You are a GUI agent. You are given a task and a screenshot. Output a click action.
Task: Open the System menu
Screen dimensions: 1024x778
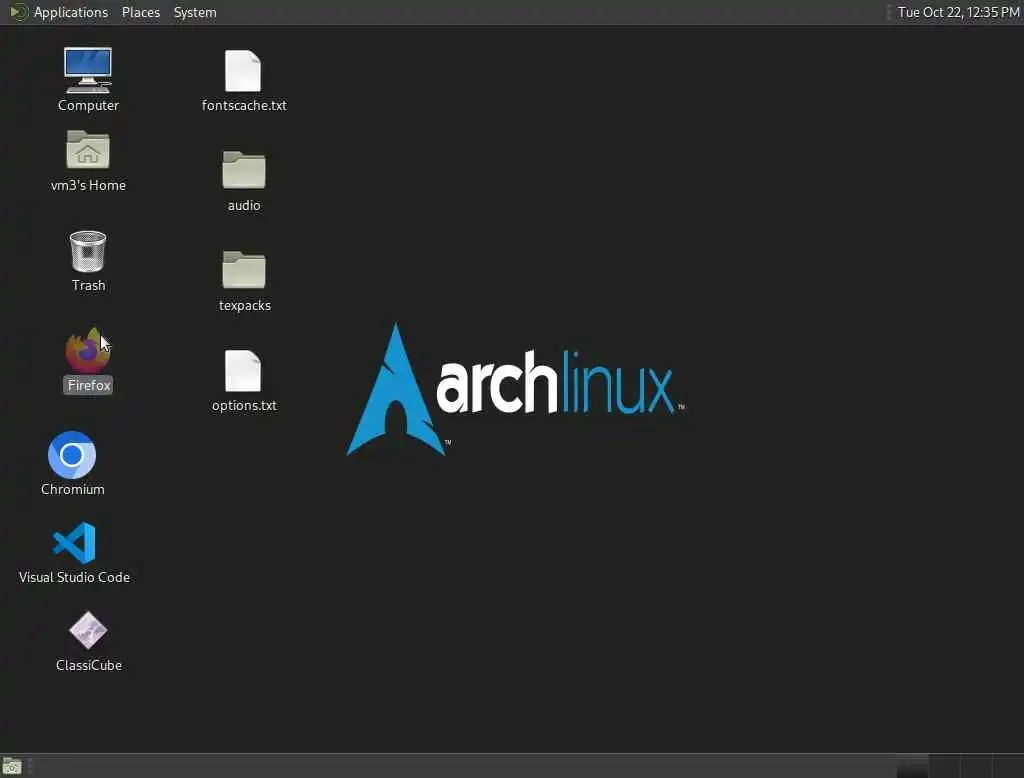[195, 12]
